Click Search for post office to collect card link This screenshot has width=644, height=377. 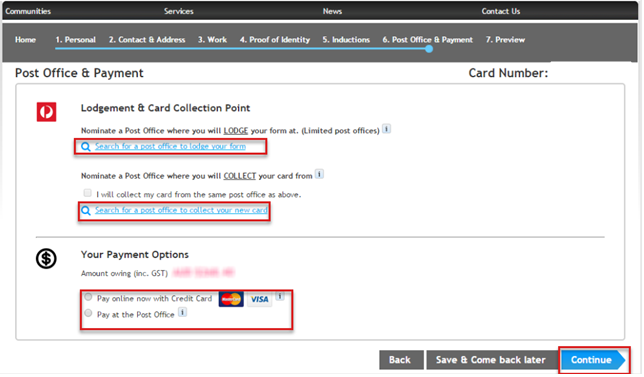(181, 210)
